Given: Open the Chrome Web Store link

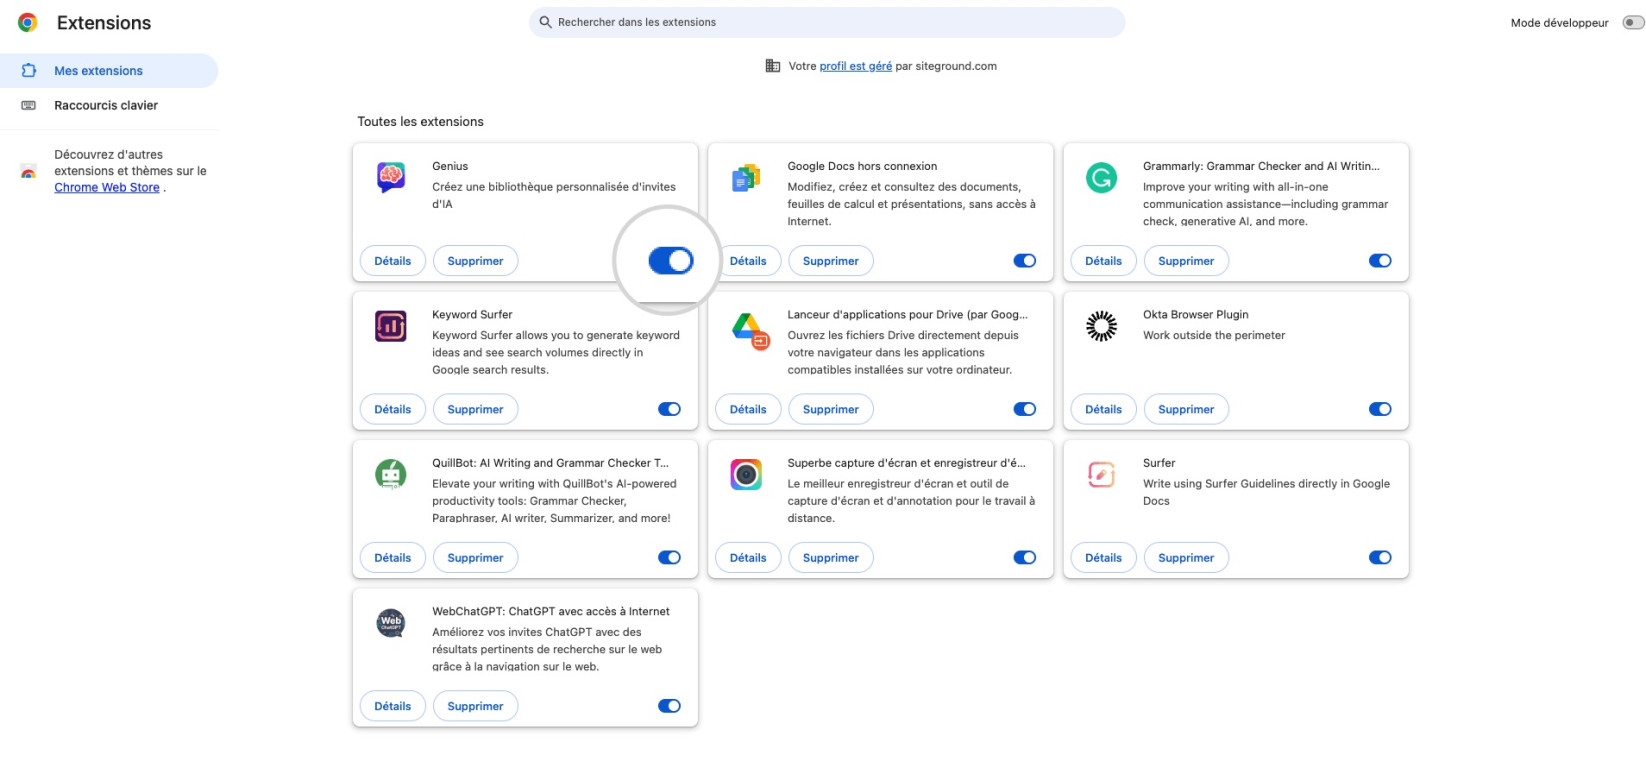Looking at the screenshot, I should tap(107, 188).
